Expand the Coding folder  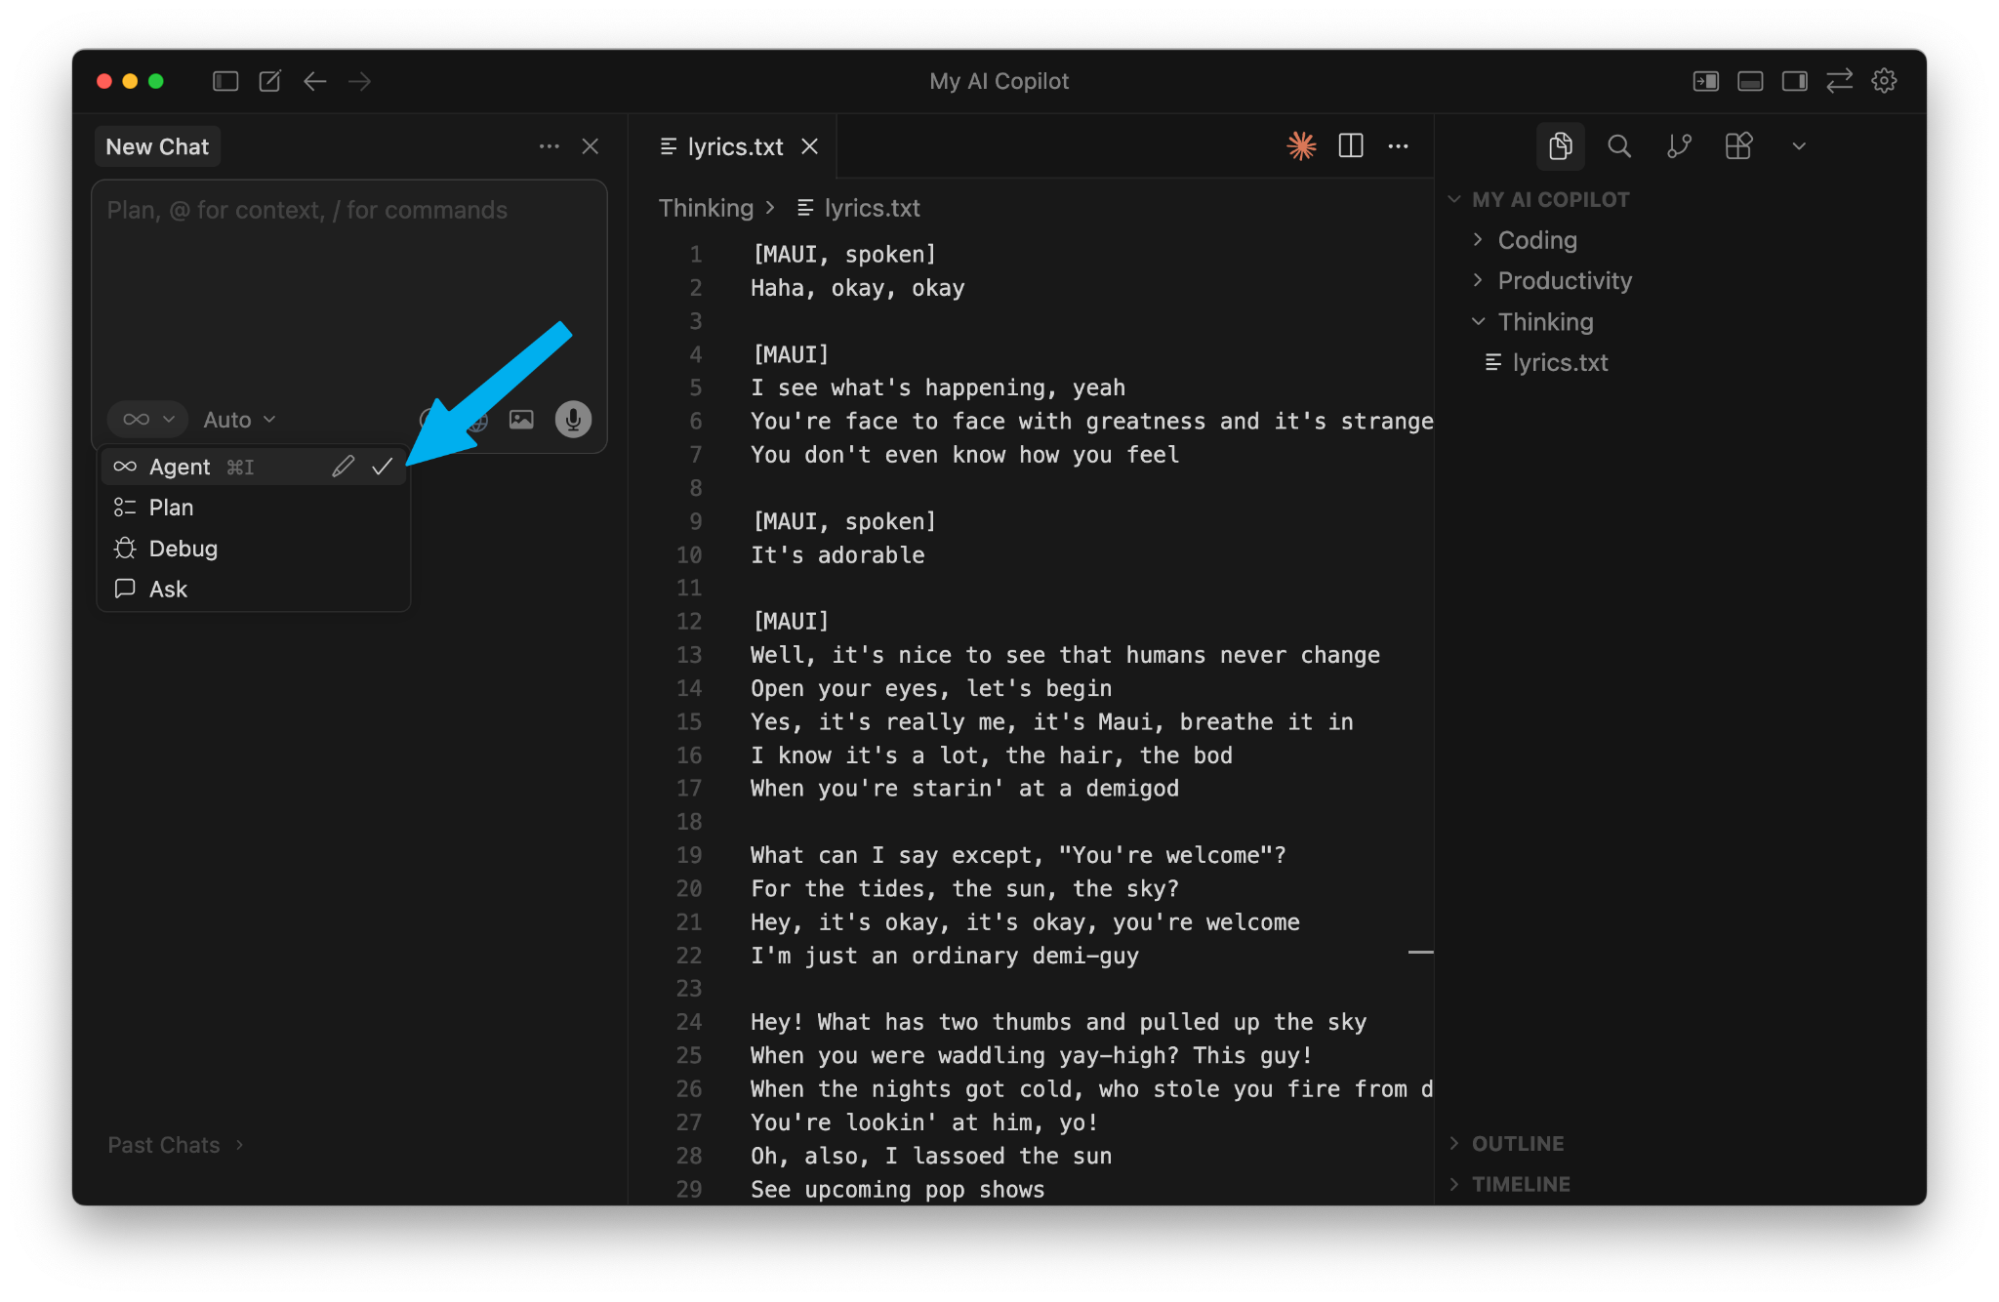(1537, 240)
